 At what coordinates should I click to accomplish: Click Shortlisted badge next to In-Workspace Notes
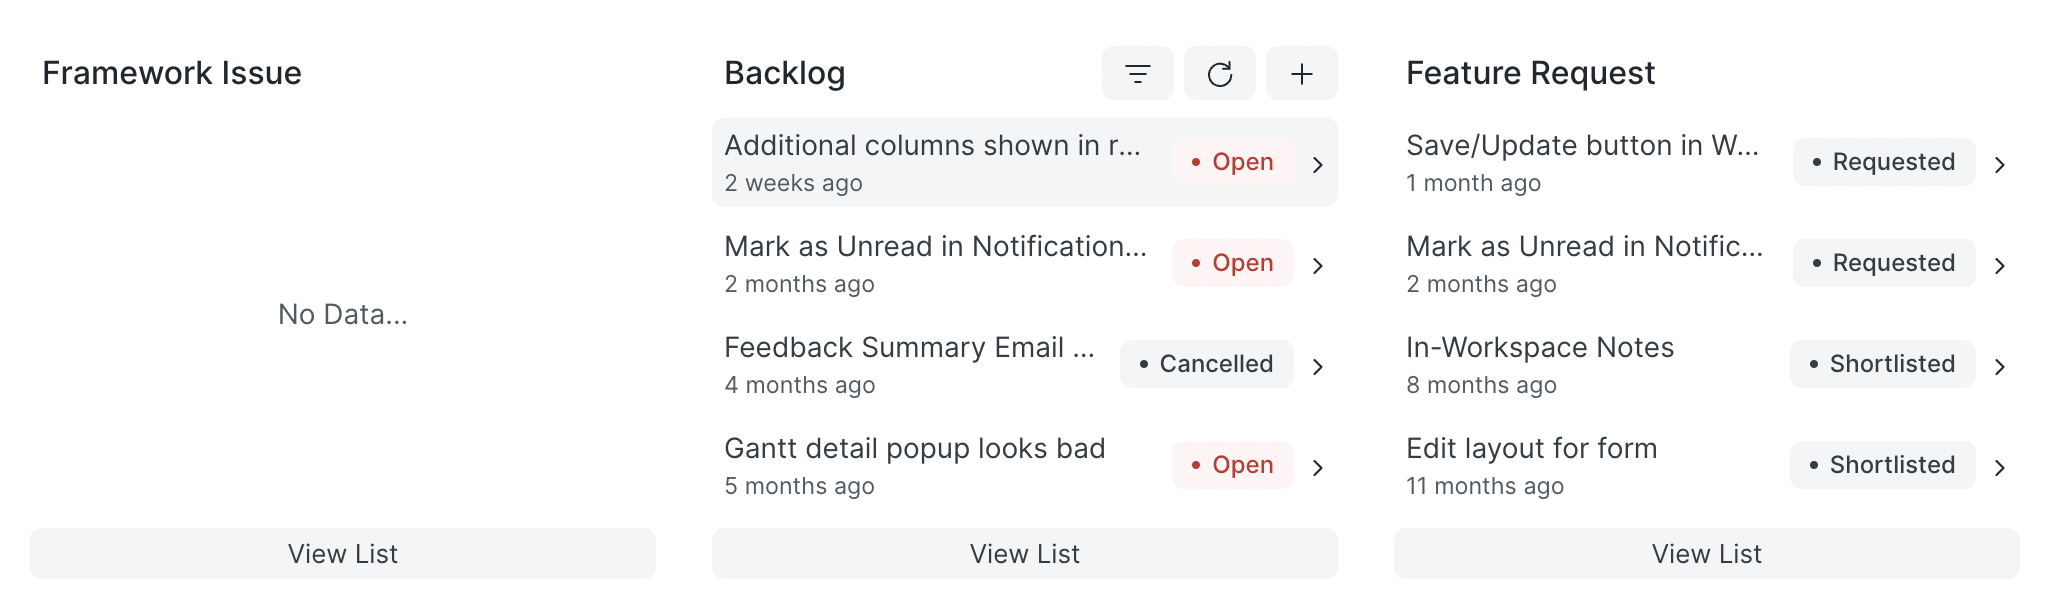[1881, 364]
